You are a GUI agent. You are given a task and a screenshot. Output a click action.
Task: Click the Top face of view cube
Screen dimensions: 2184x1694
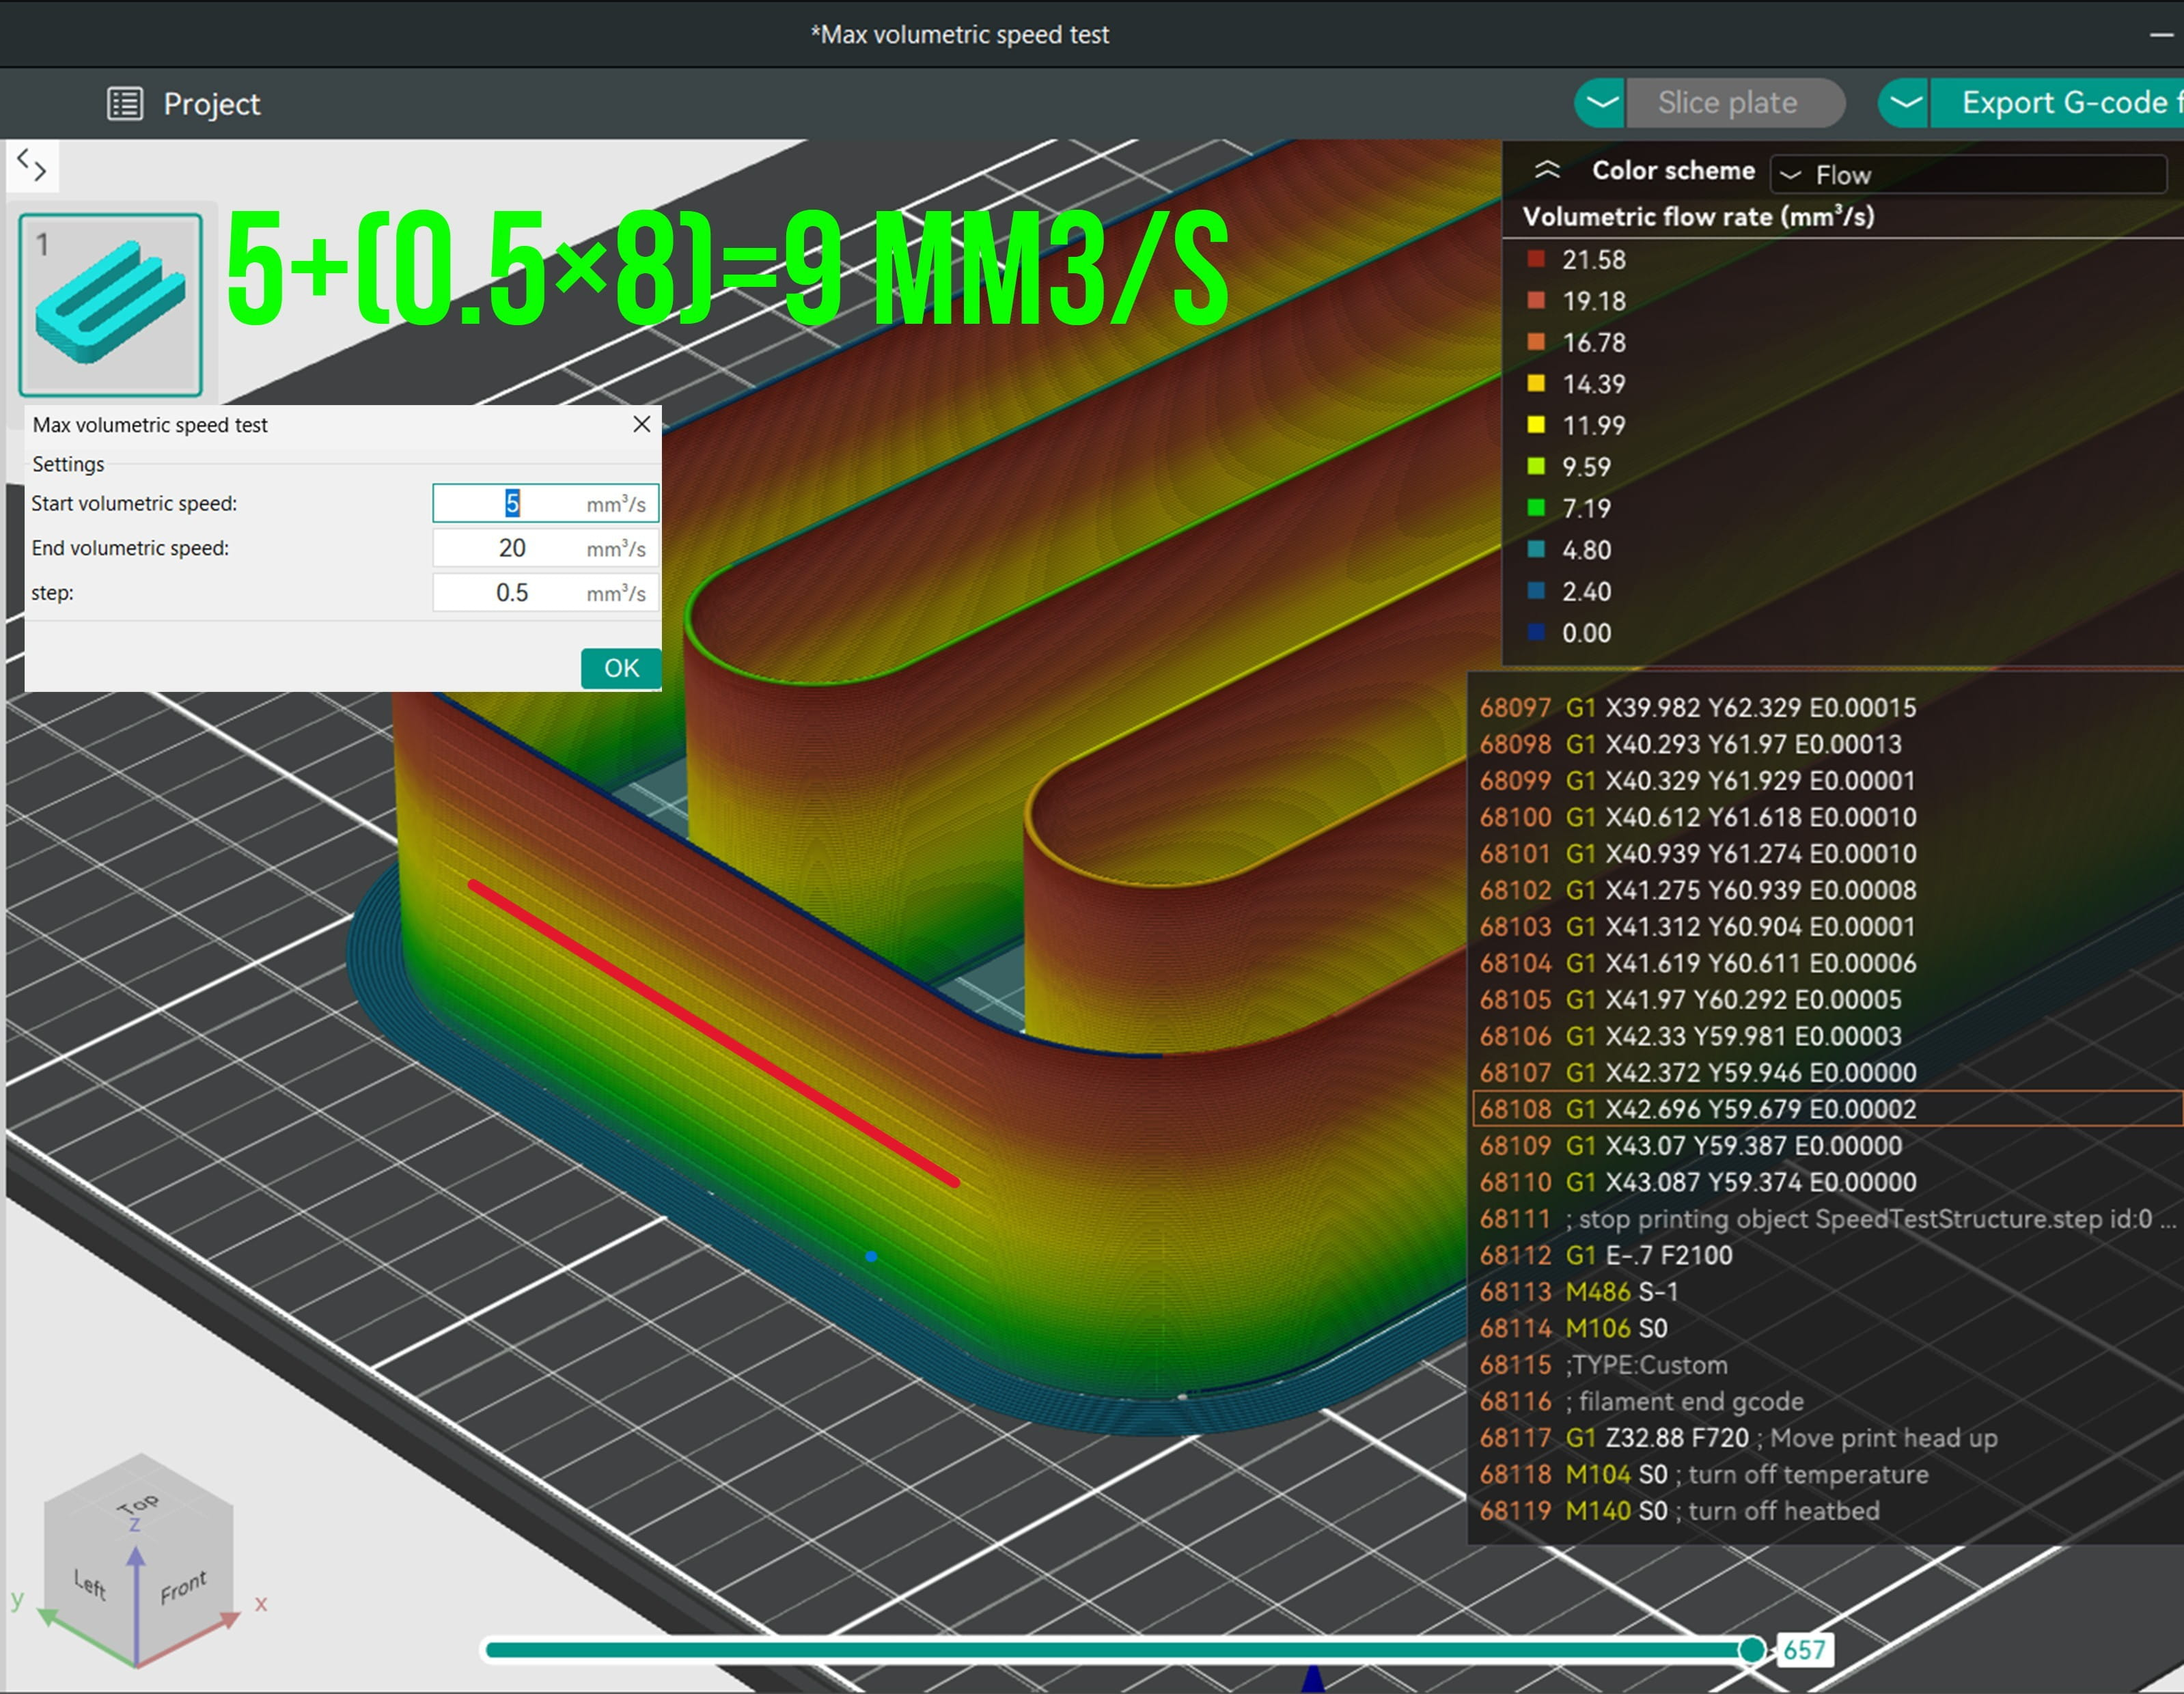coord(138,1503)
